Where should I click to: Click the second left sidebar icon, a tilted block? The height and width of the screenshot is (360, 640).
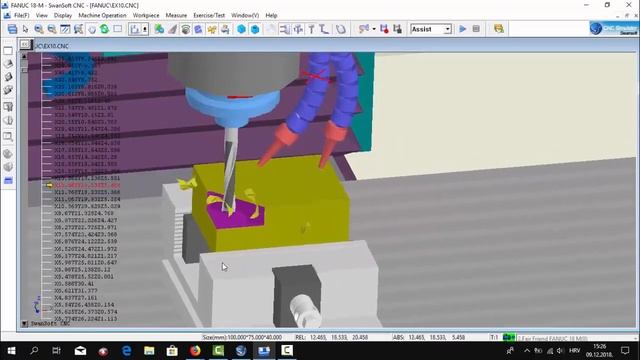[x=8, y=64]
